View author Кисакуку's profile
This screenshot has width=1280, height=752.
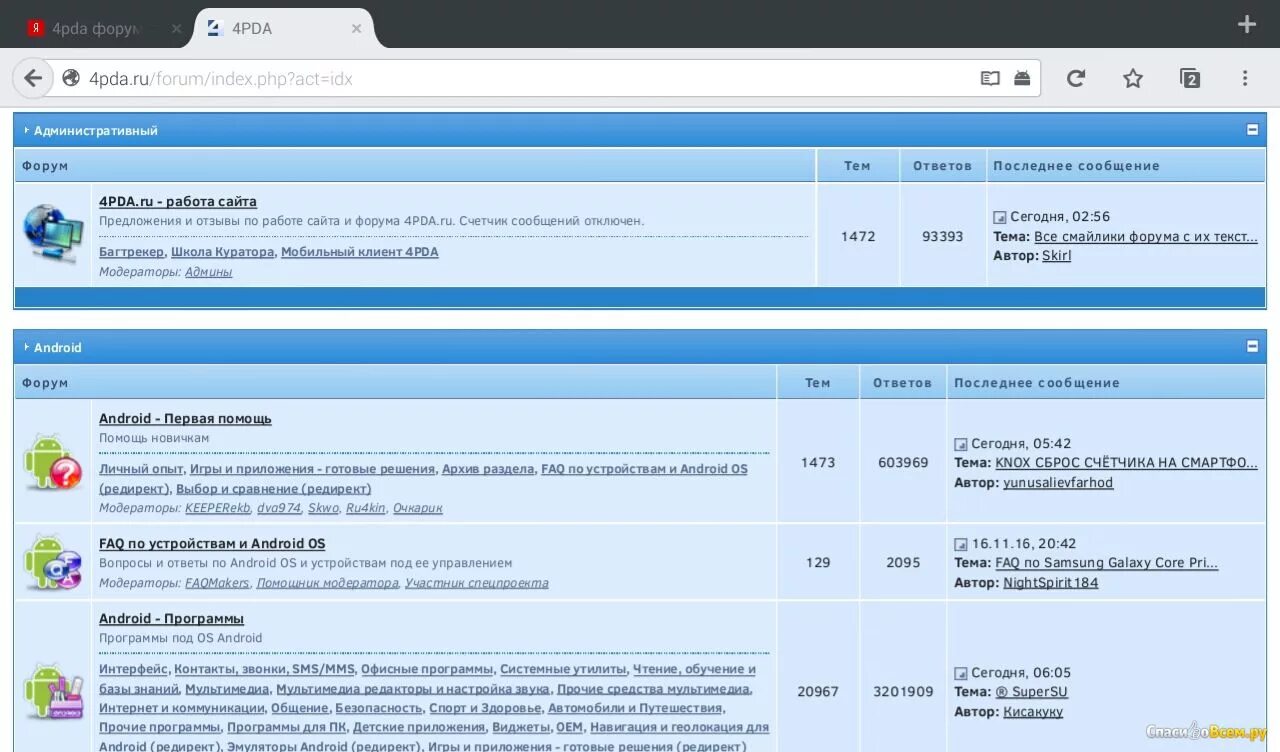[x=1033, y=712]
